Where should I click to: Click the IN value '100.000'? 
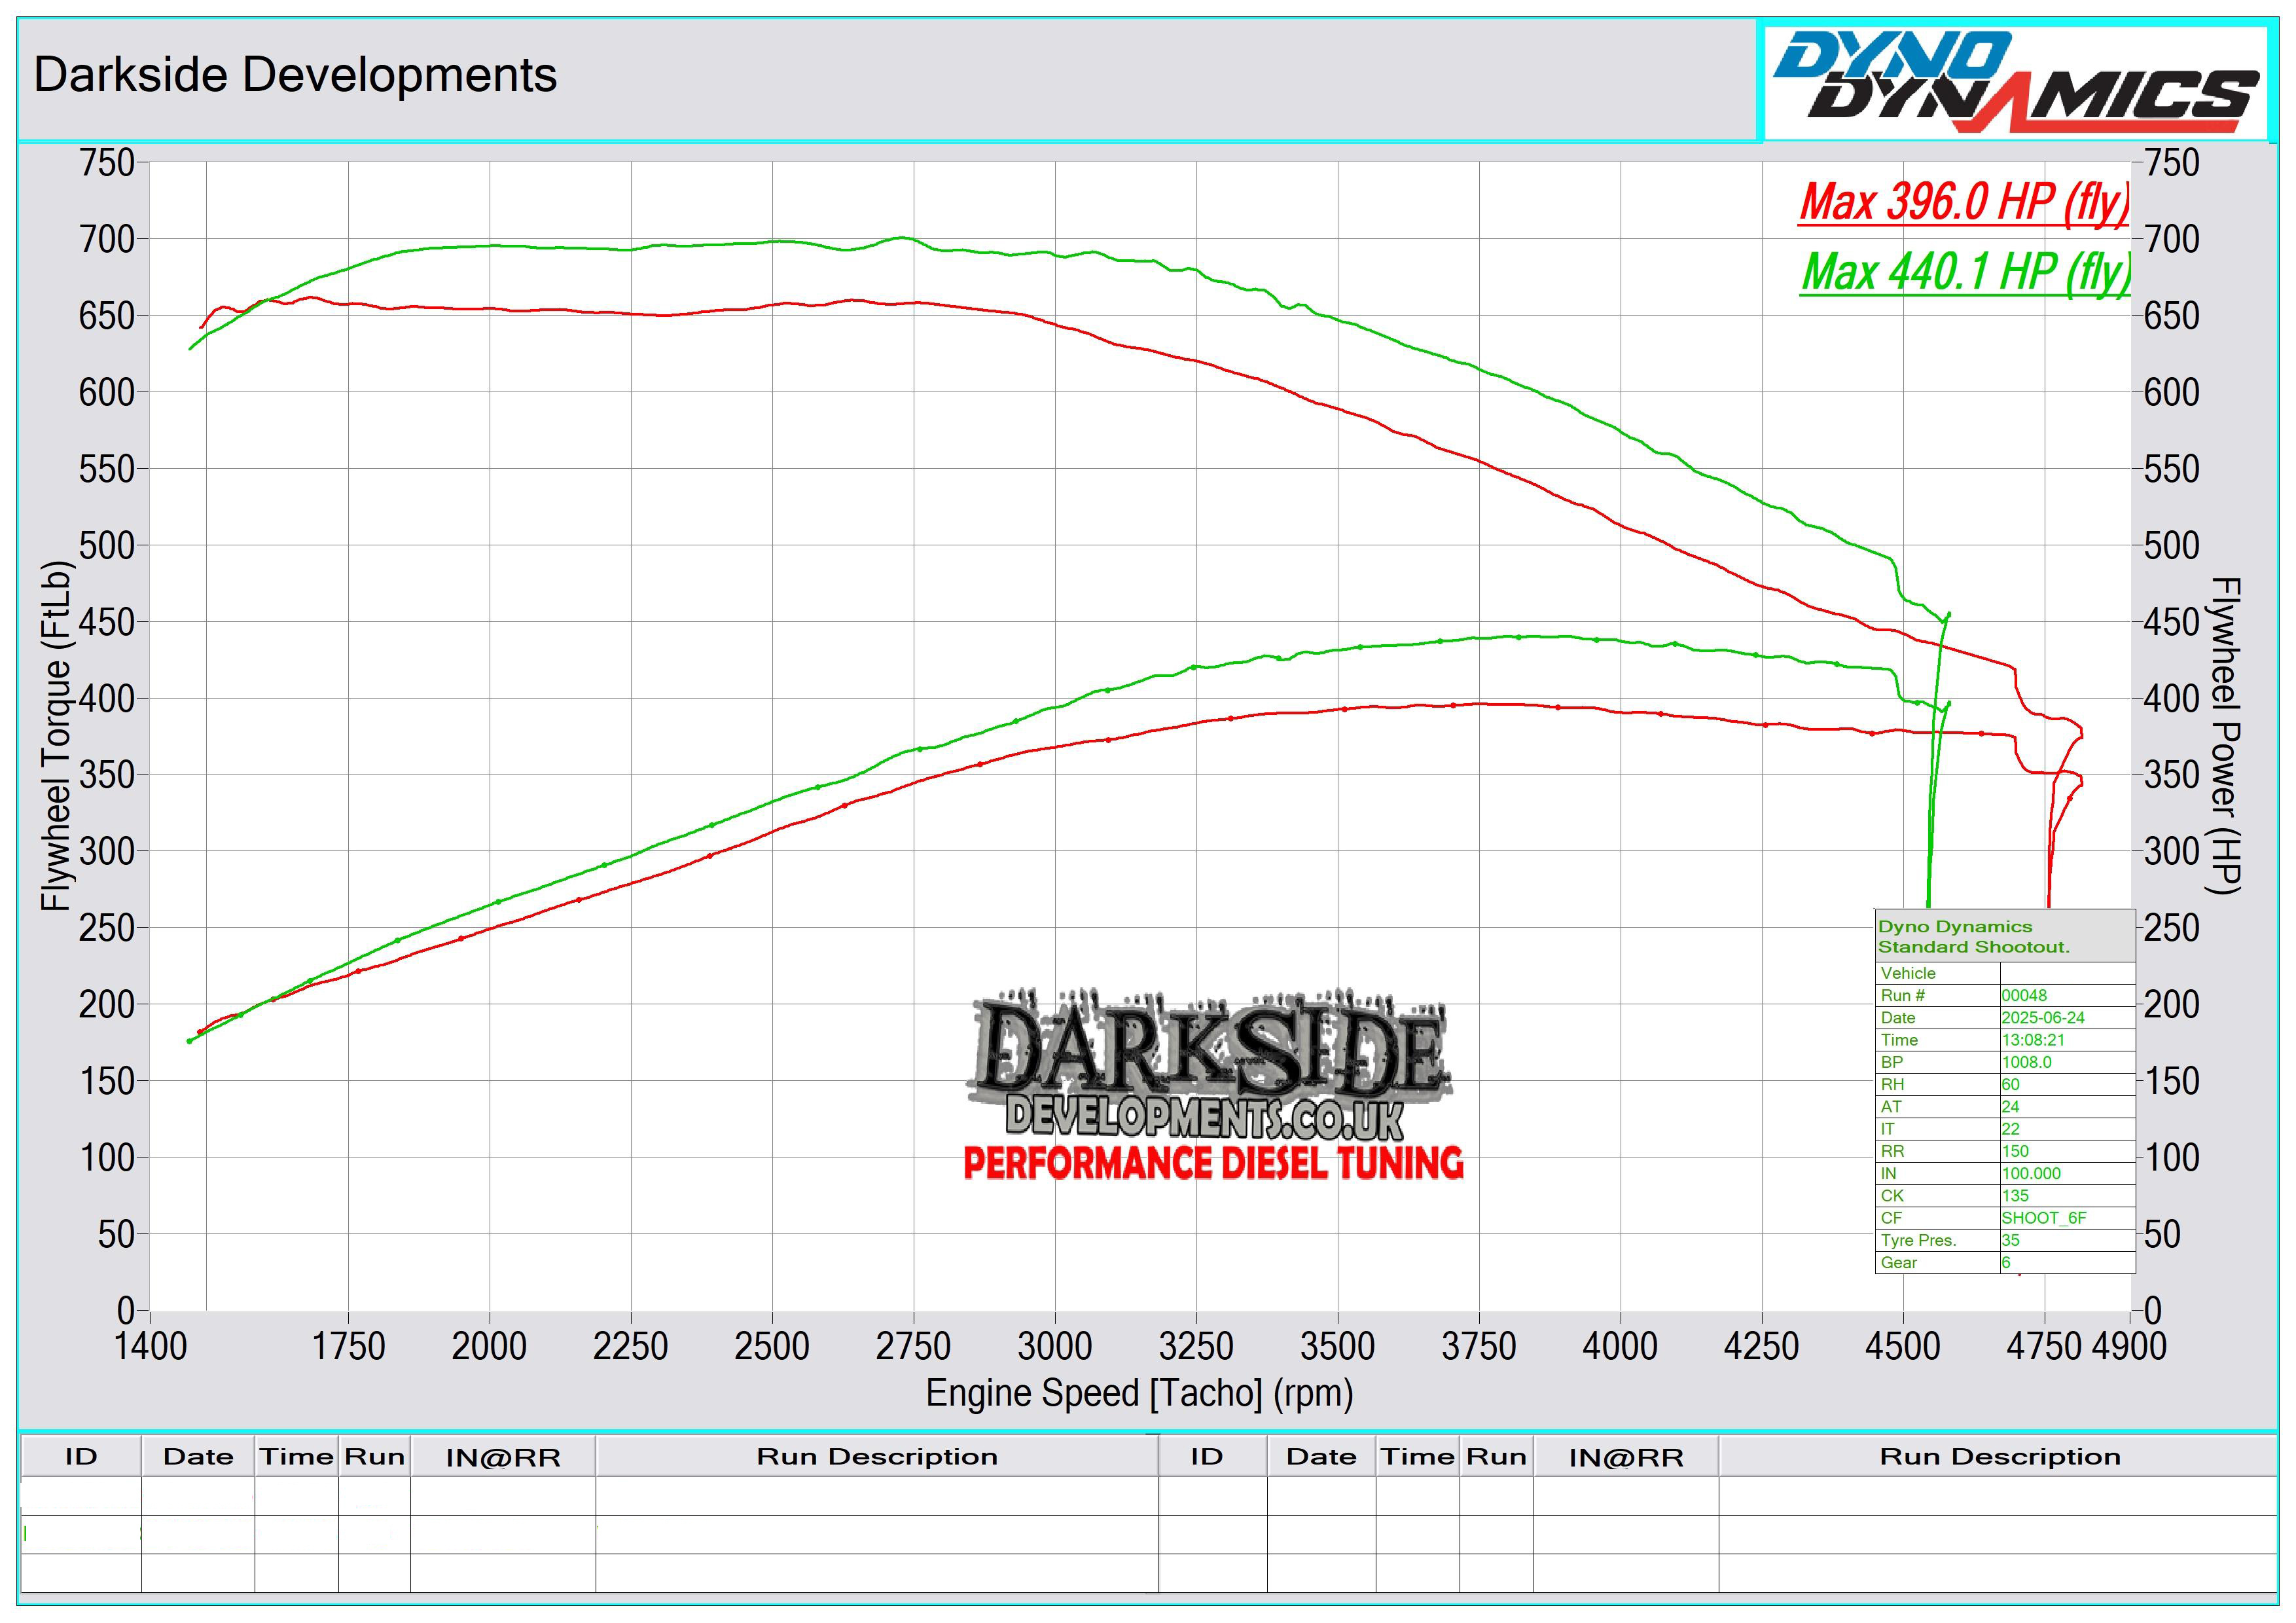click(2031, 1173)
